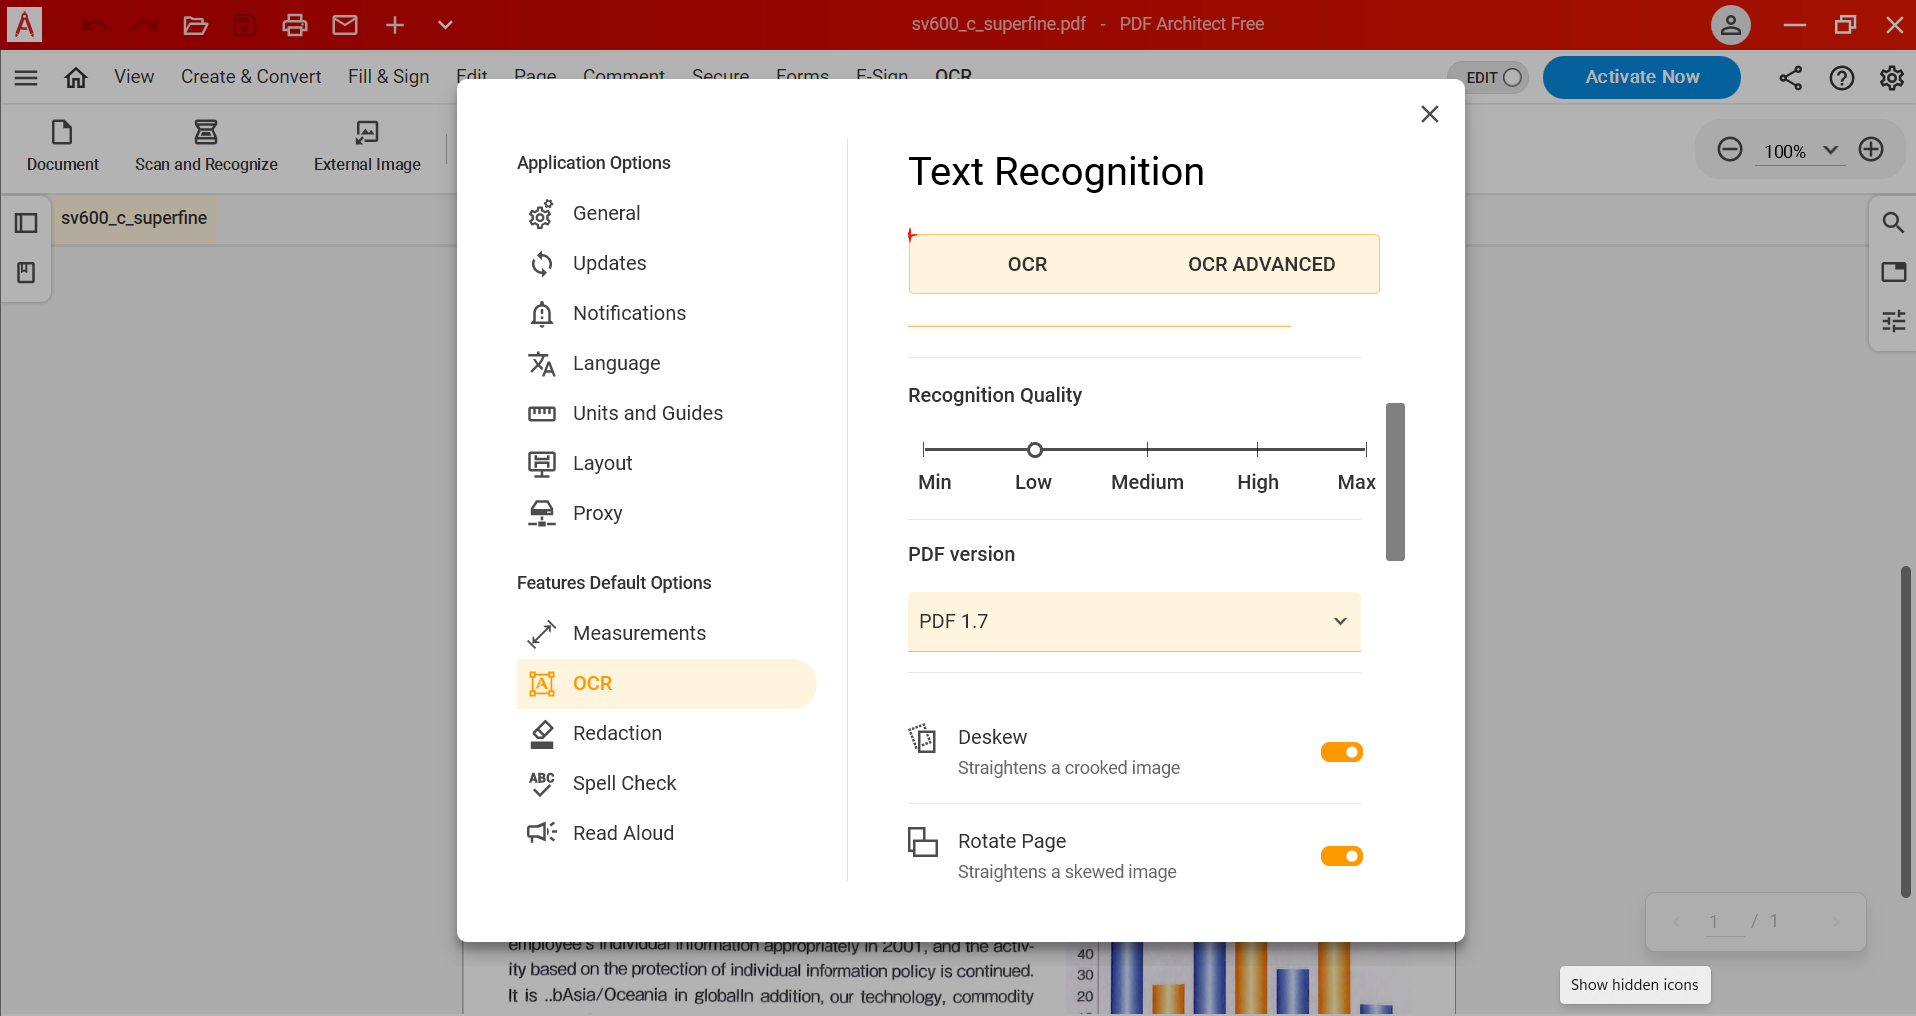Open the Scan and Recognize tool
Image resolution: width=1916 pixels, height=1016 pixels.
pos(205,145)
